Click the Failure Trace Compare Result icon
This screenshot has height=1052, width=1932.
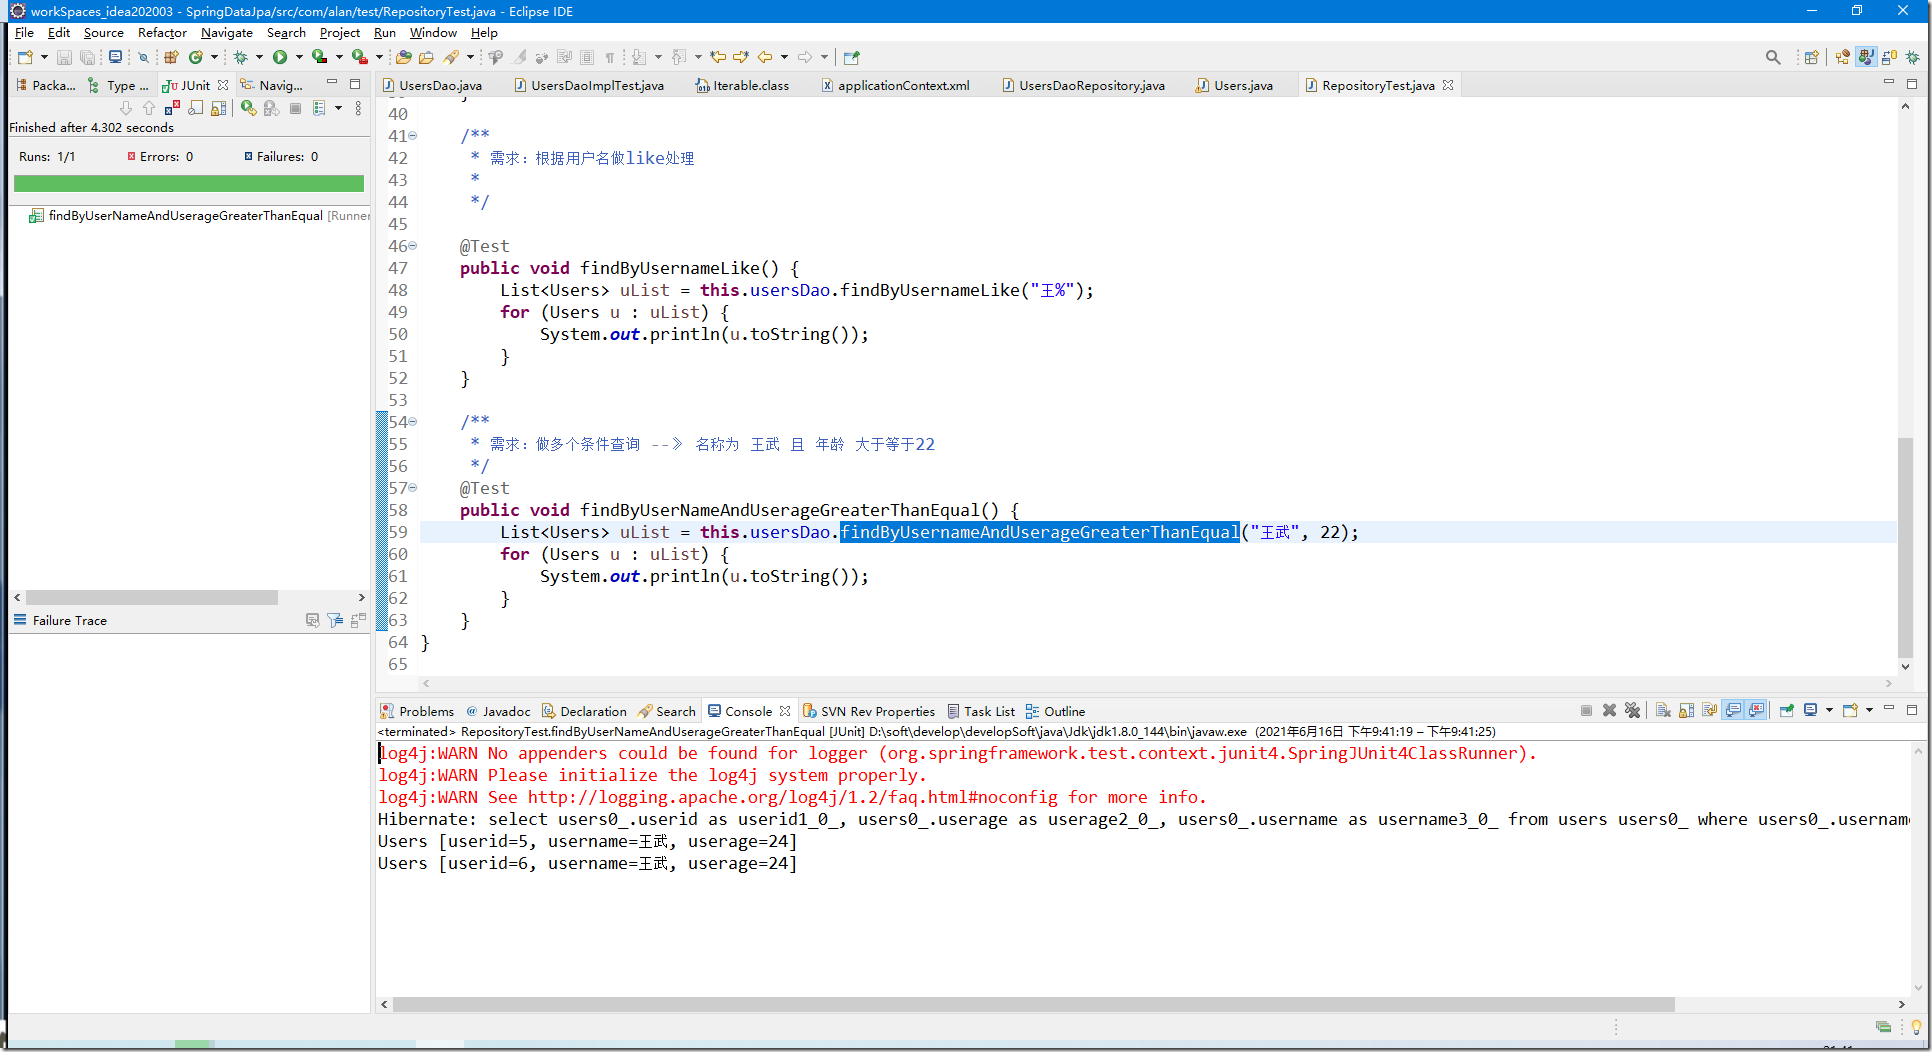click(358, 621)
